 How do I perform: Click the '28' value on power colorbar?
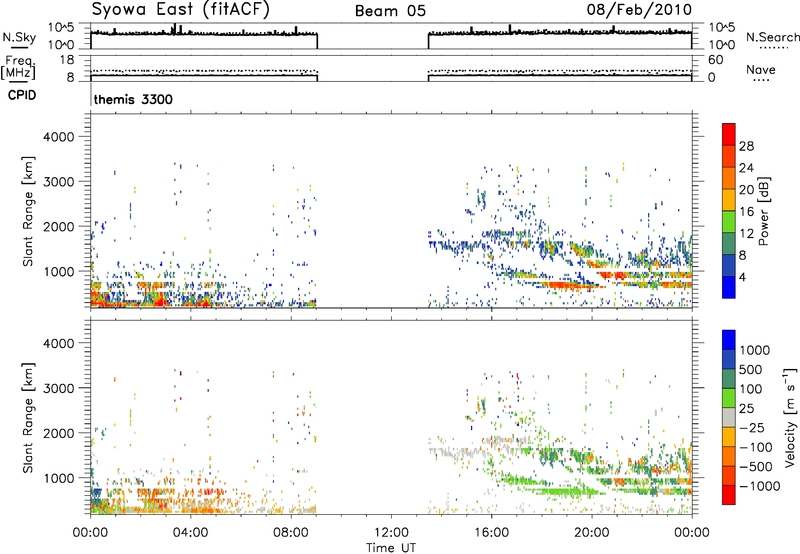[746, 146]
